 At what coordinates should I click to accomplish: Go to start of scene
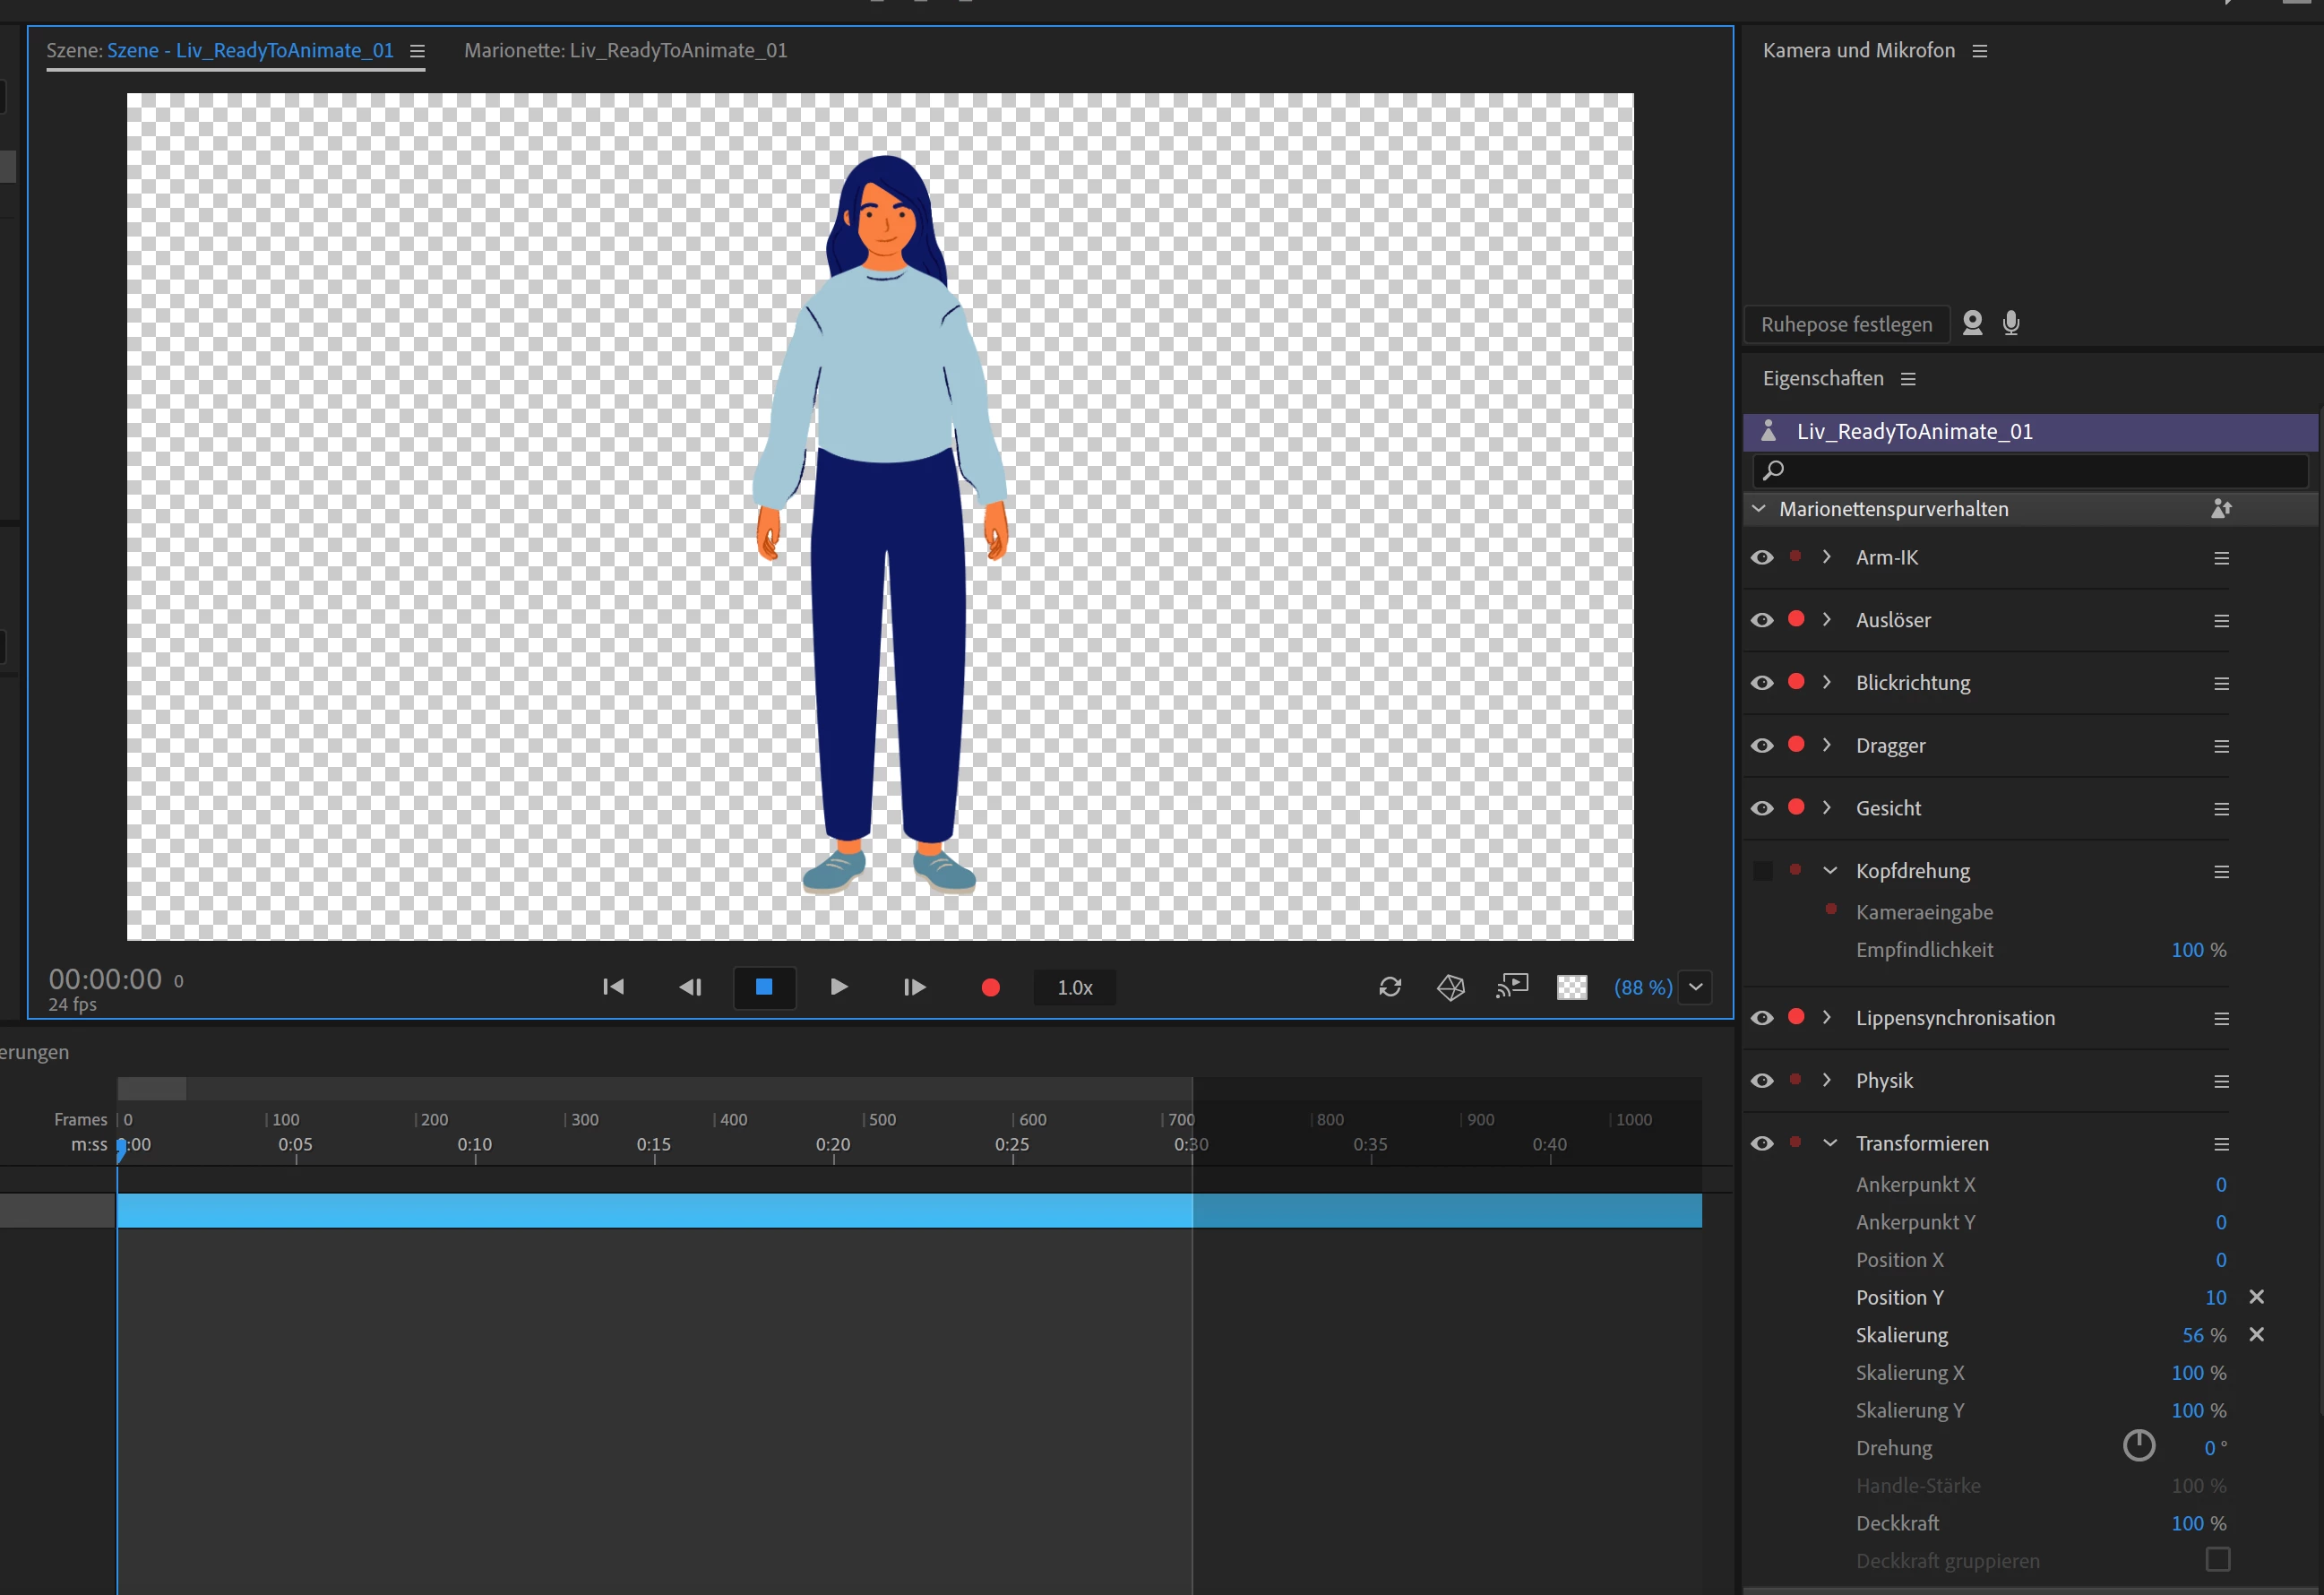(613, 987)
